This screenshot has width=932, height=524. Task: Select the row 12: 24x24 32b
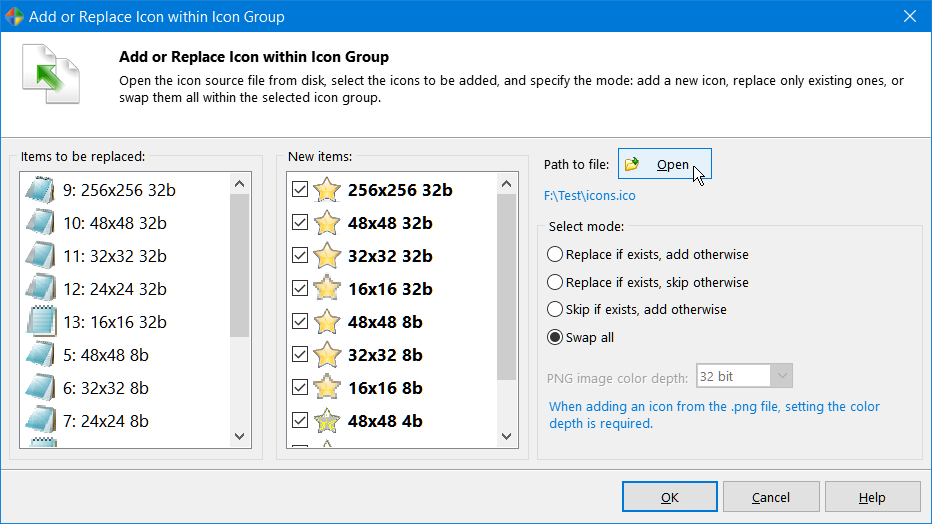tap(125, 289)
